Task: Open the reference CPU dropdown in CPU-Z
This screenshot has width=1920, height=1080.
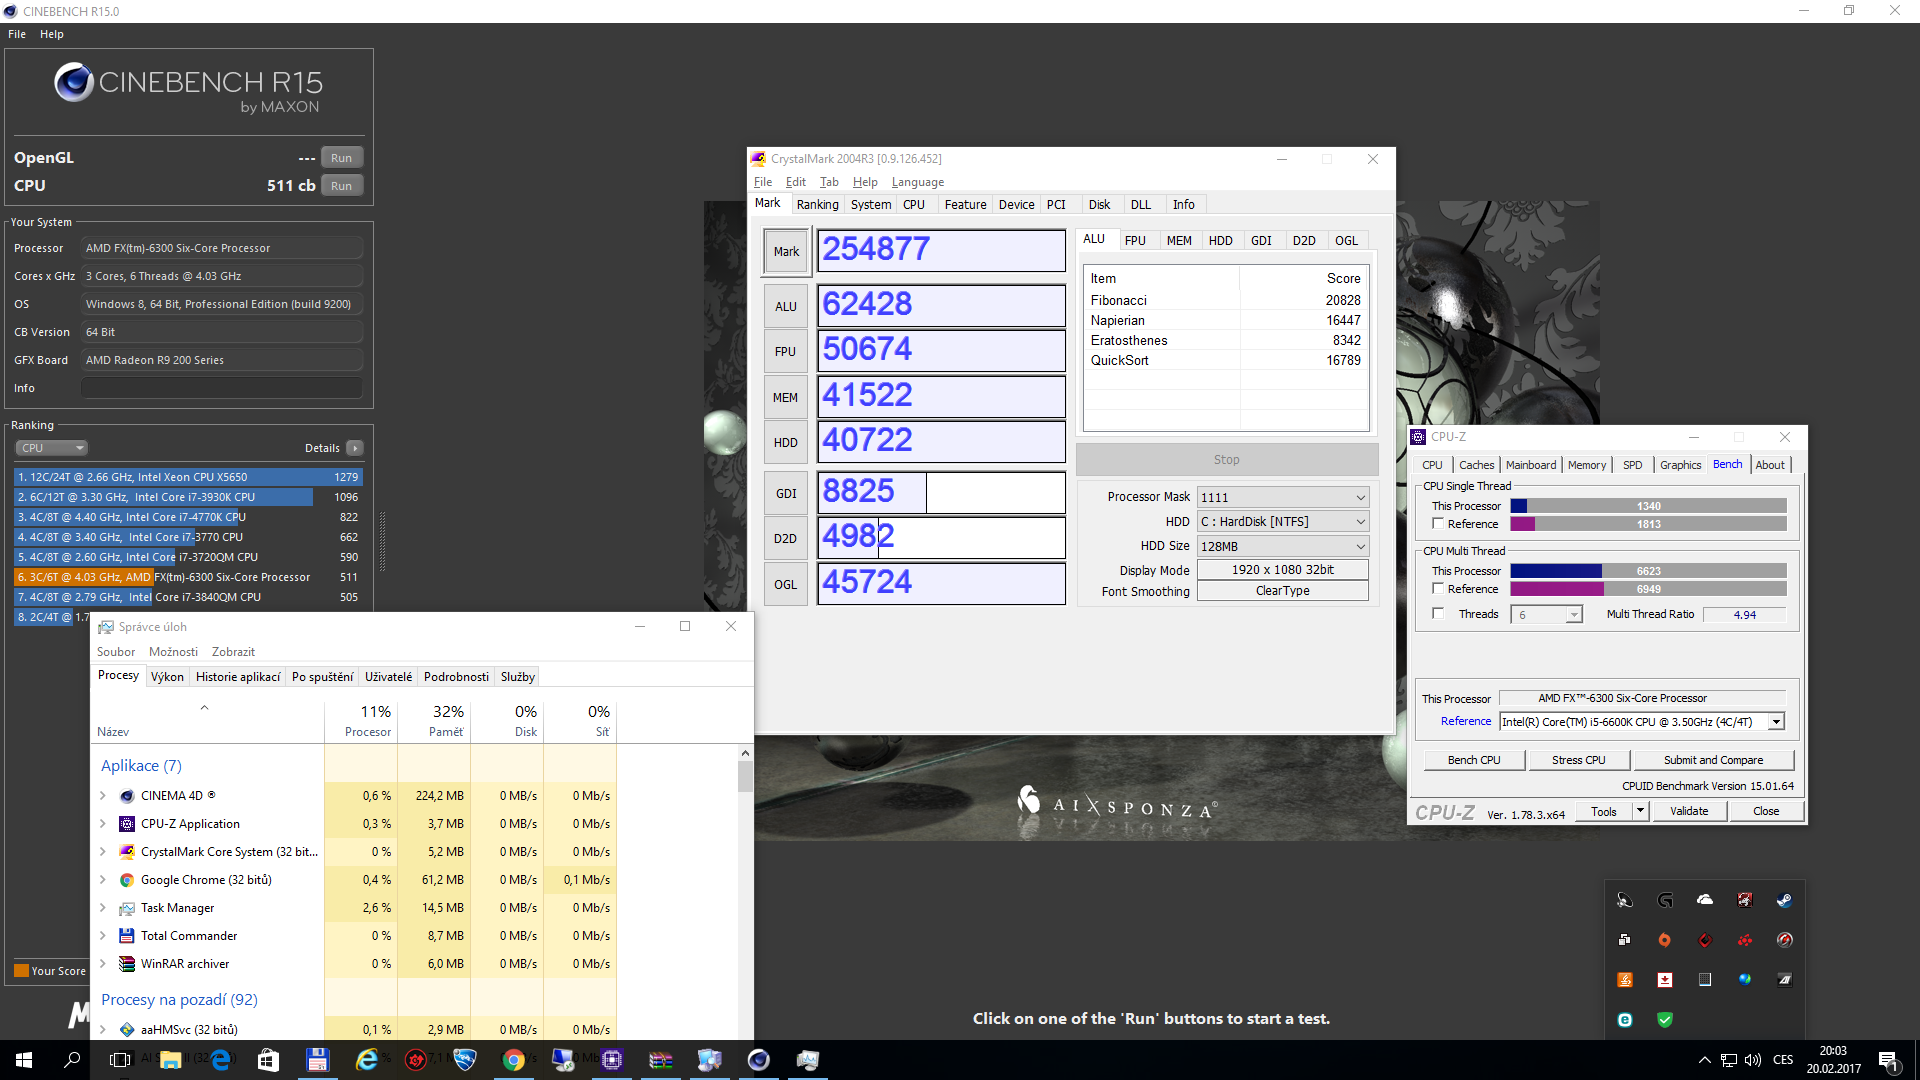Action: [1776, 722]
